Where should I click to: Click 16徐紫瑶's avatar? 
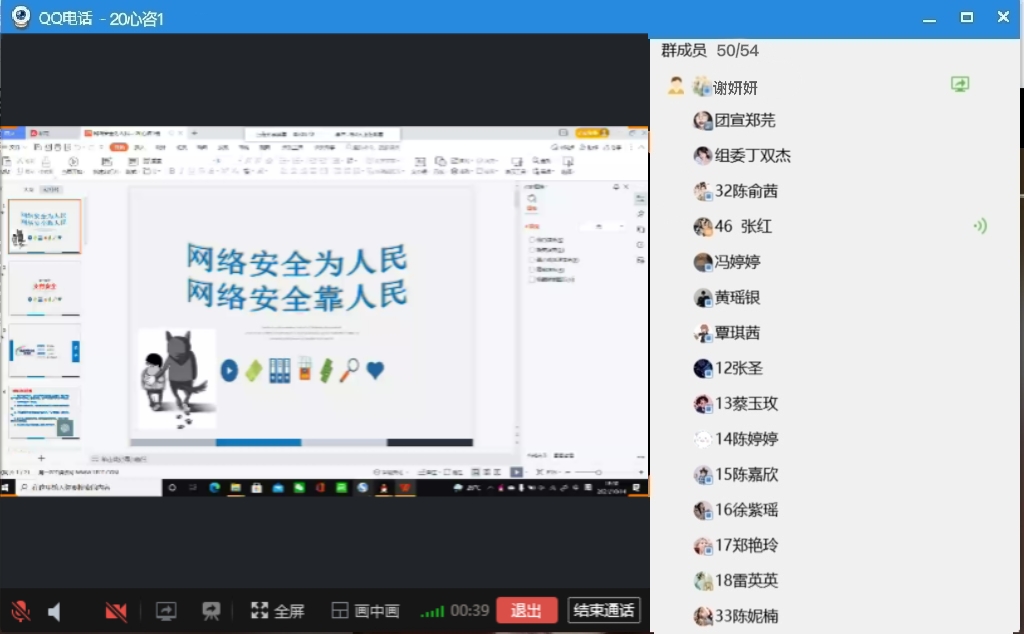[703, 510]
